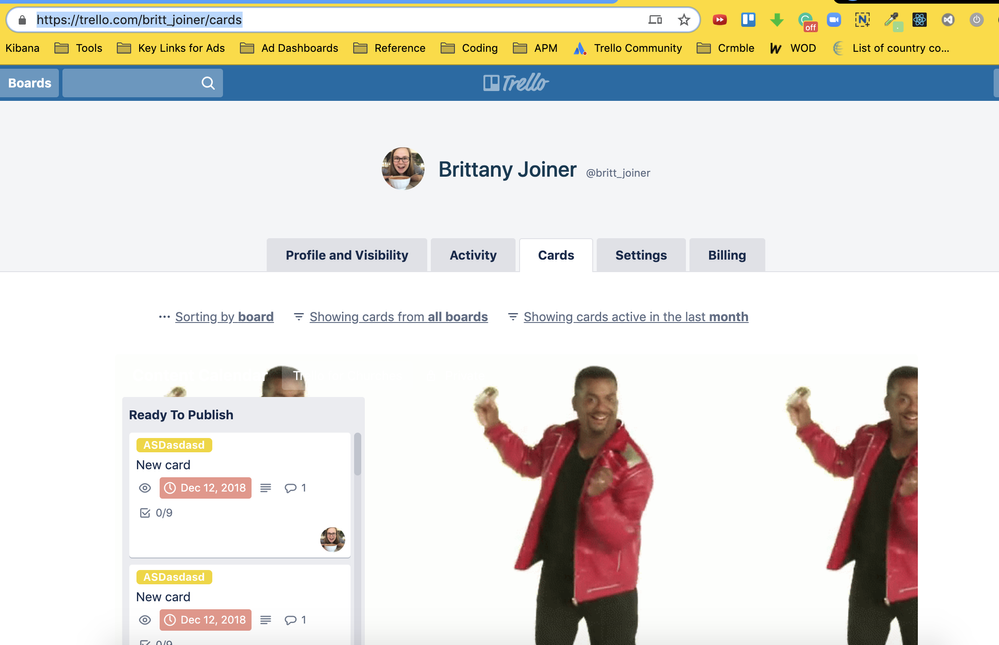
Task: Open the red fast-forward video extension
Action: click(x=720, y=20)
